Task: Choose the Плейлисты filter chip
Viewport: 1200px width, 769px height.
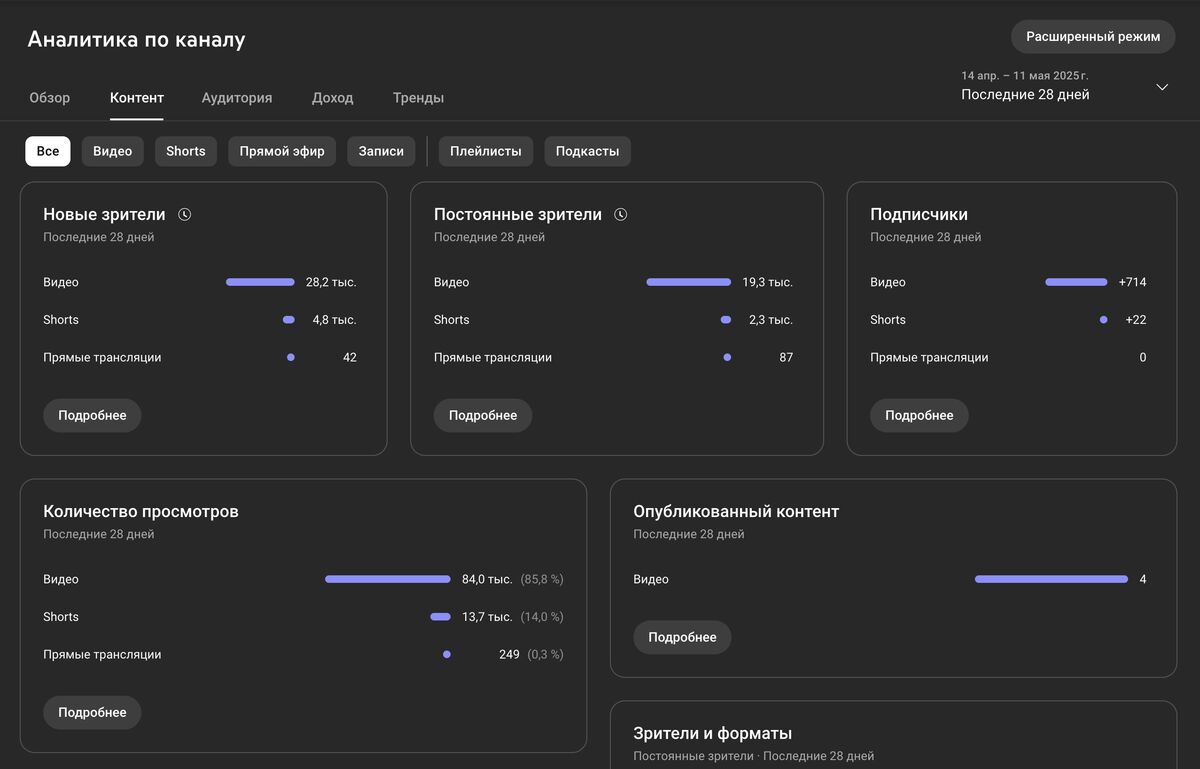Action: pyautogui.click(x=486, y=151)
